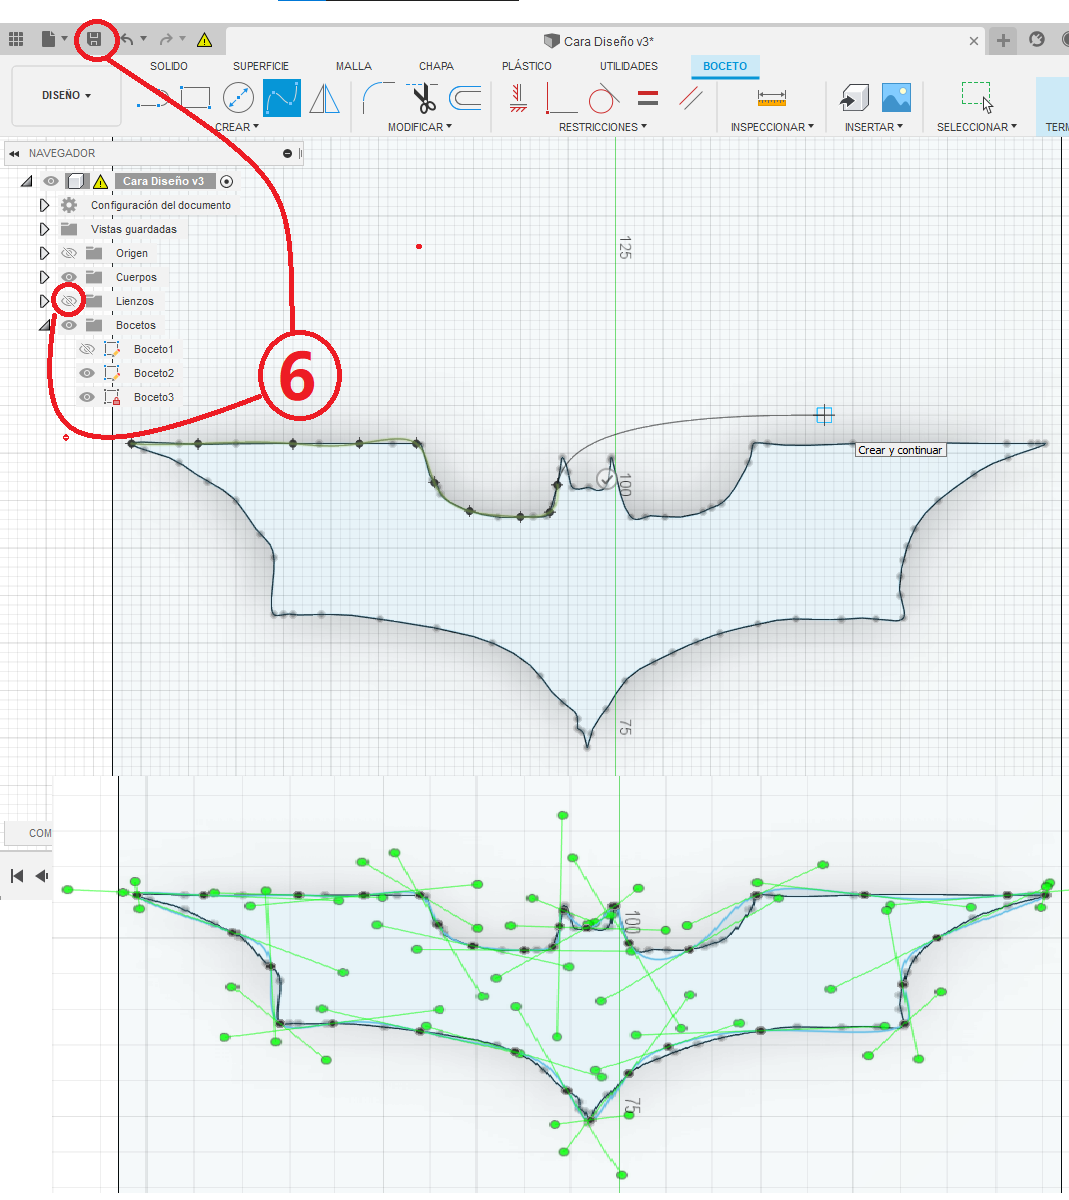The width and height of the screenshot is (1069, 1200).
Task: Expand the Cuerpos folder node
Action: pyautogui.click(x=44, y=277)
